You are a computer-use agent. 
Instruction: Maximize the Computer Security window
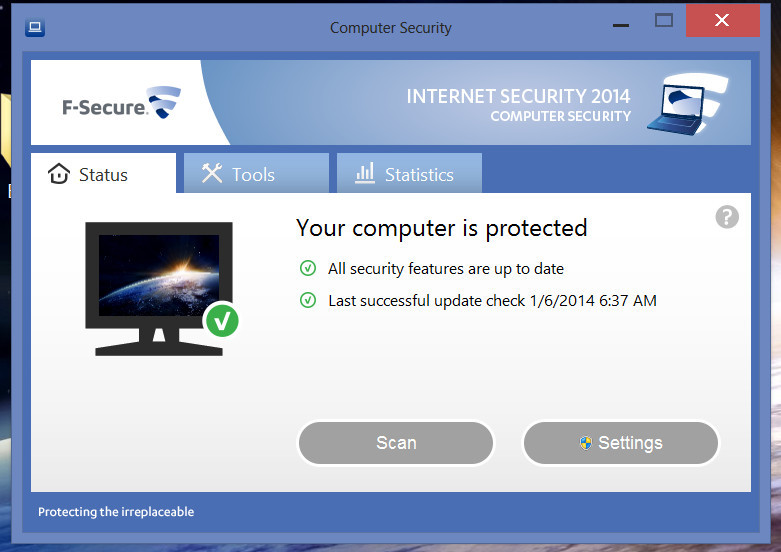[x=663, y=20]
